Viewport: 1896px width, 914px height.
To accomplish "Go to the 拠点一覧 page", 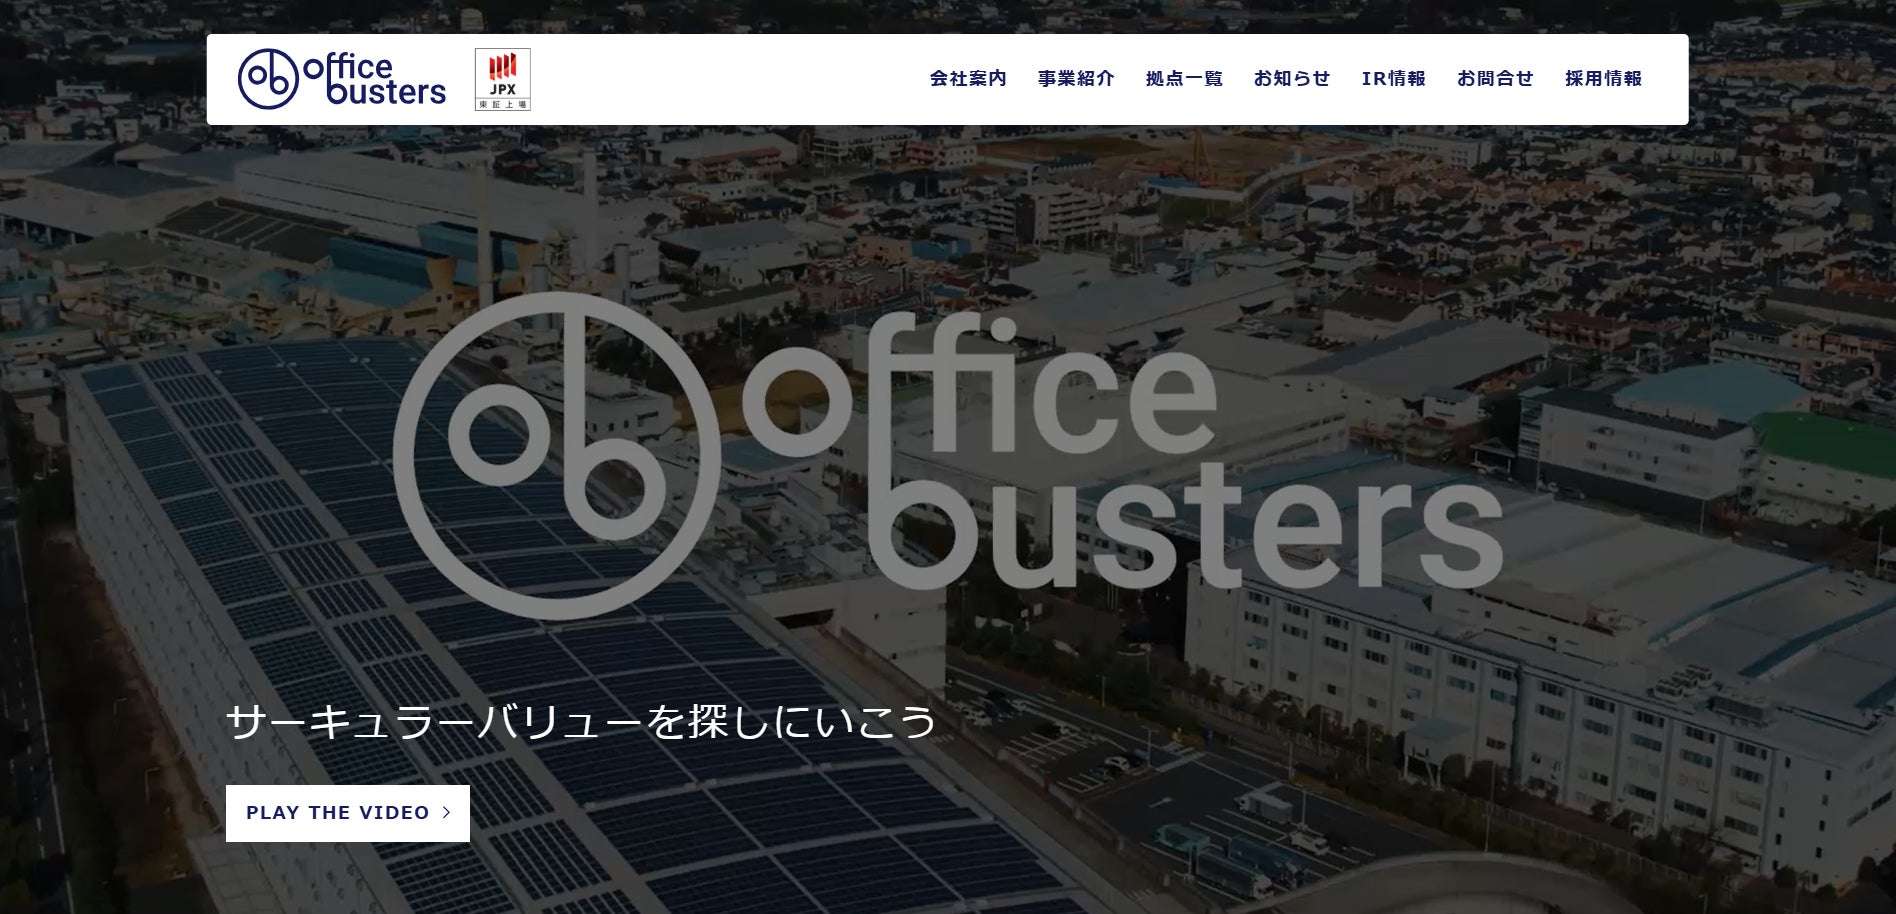I will (x=1184, y=78).
